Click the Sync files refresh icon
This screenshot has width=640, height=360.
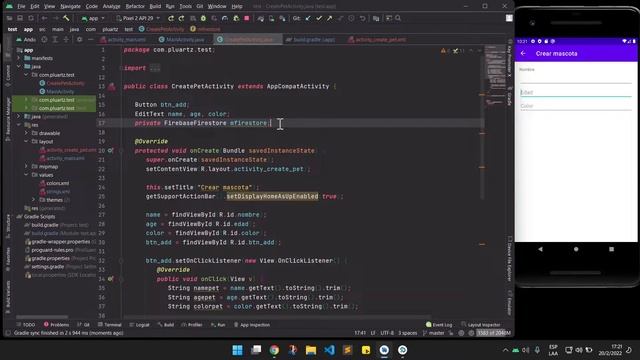[31, 18]
